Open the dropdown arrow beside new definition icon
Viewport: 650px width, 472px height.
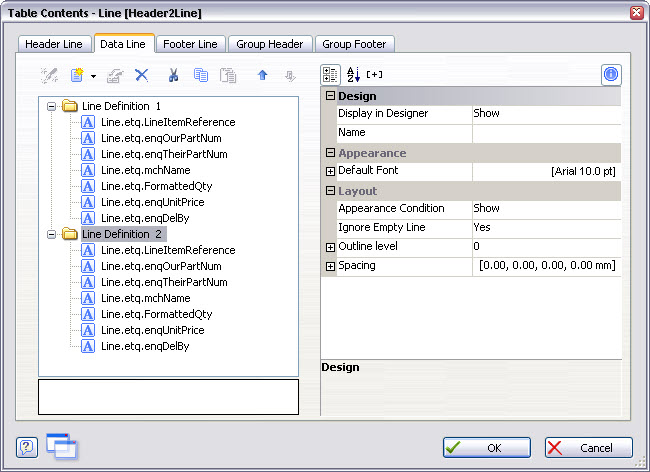pos(93,76)
